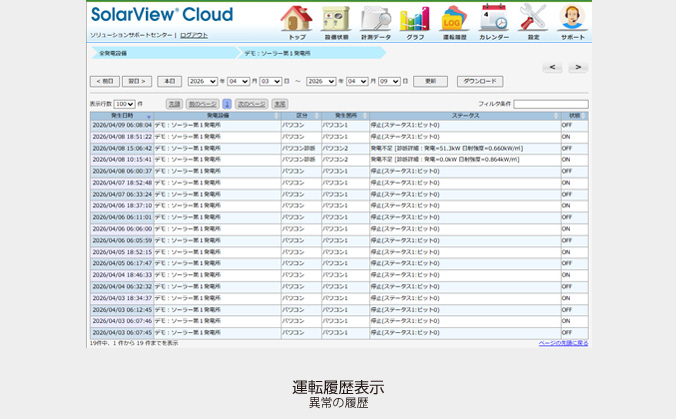Screen dimensions: 676x420
Task: Click the フィルタ条件 filter input field
Action: pyautogui.click(x=550, y=104)
